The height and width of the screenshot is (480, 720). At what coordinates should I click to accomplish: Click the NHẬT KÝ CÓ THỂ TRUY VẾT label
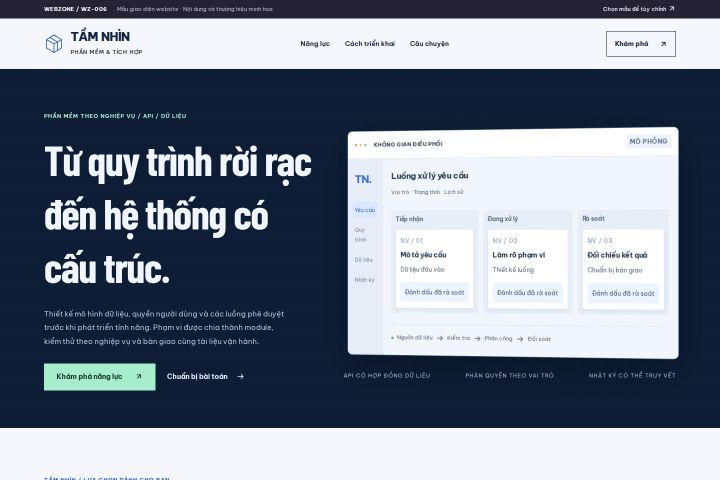point(632,375)
